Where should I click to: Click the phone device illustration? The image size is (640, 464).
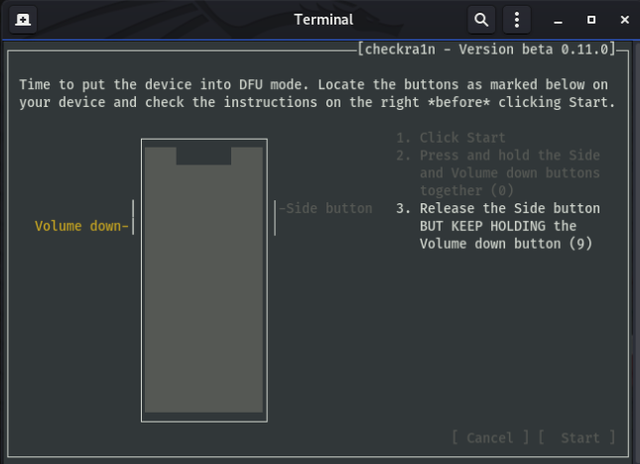(204, 280)
